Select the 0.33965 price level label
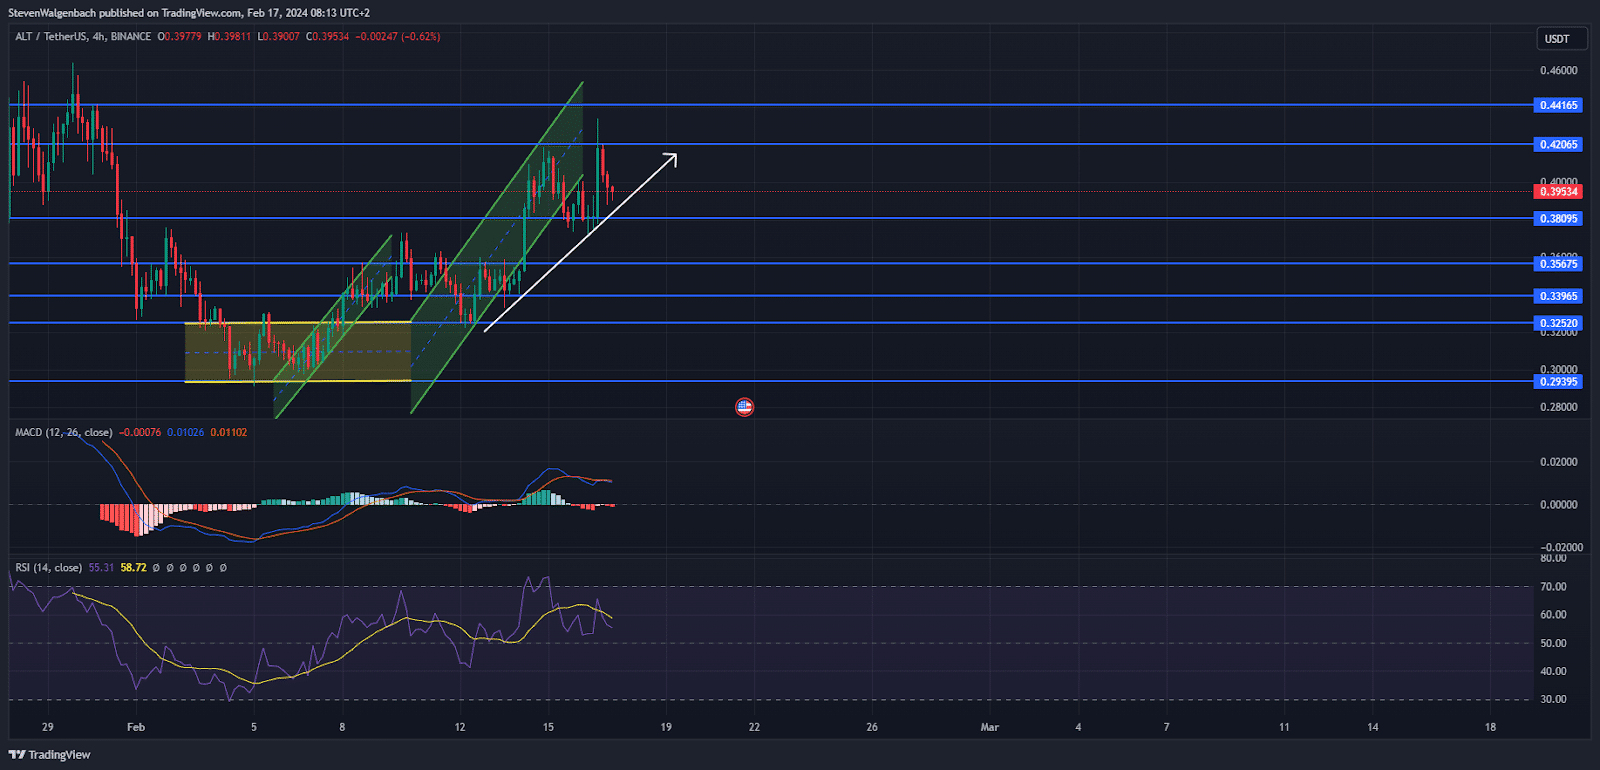Image resolution: width=1600 pixels, height=770 pixels. tap(1558, 296)
